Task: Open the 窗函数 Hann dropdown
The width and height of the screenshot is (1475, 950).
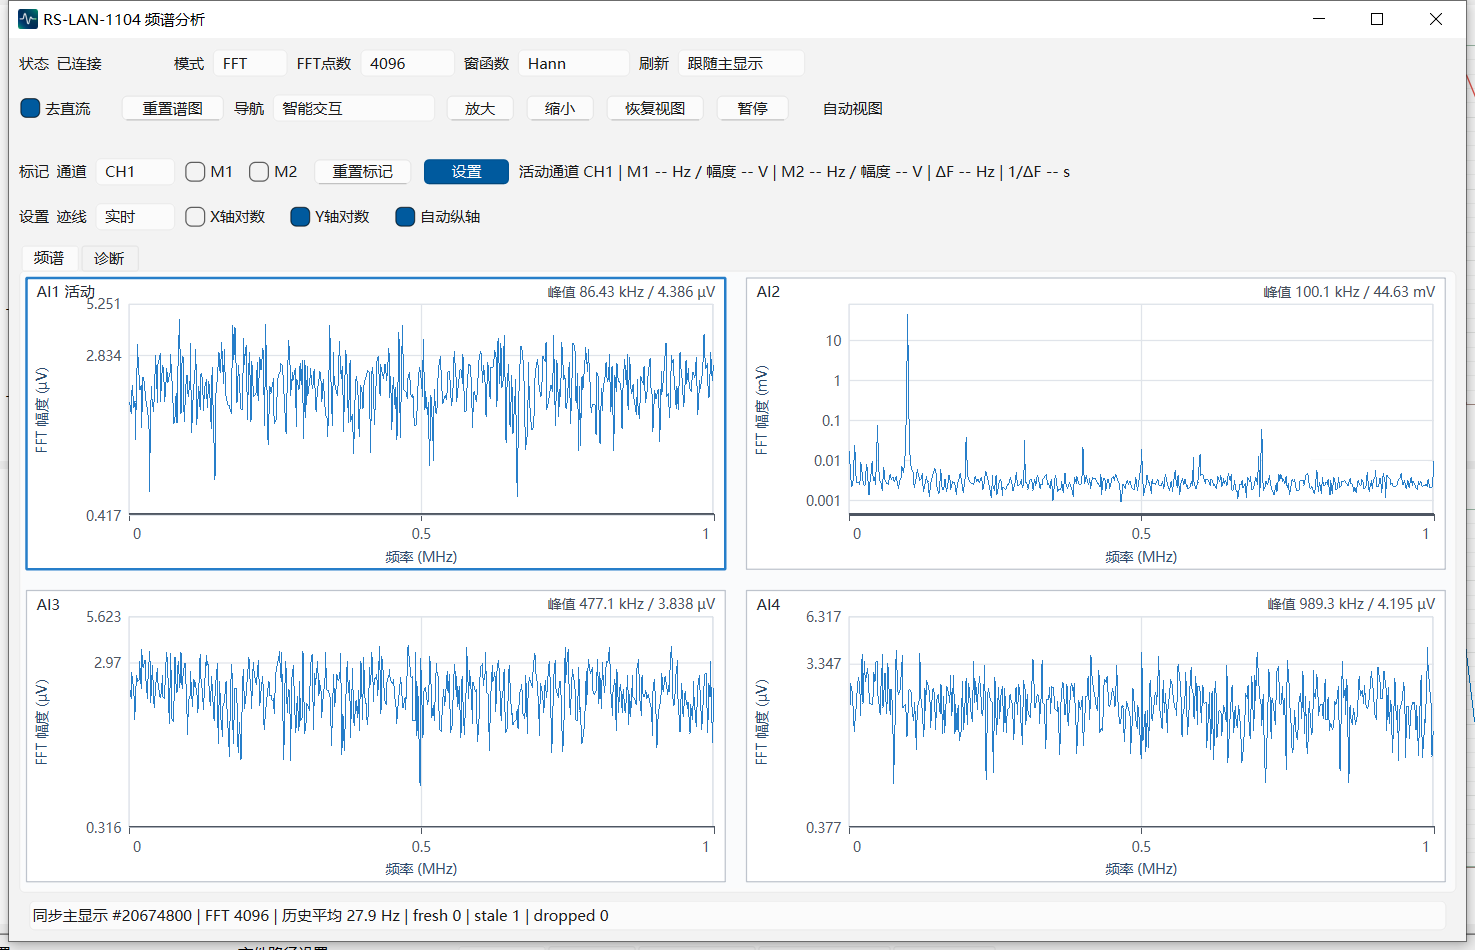Action: [x=573, y=64]
